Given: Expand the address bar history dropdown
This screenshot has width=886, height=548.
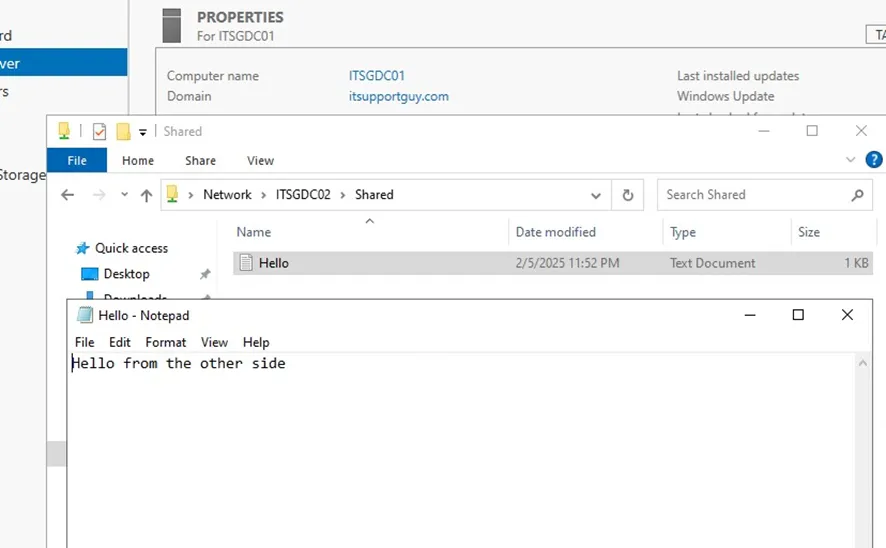Looking at the screenshot, I should [596, 195].
